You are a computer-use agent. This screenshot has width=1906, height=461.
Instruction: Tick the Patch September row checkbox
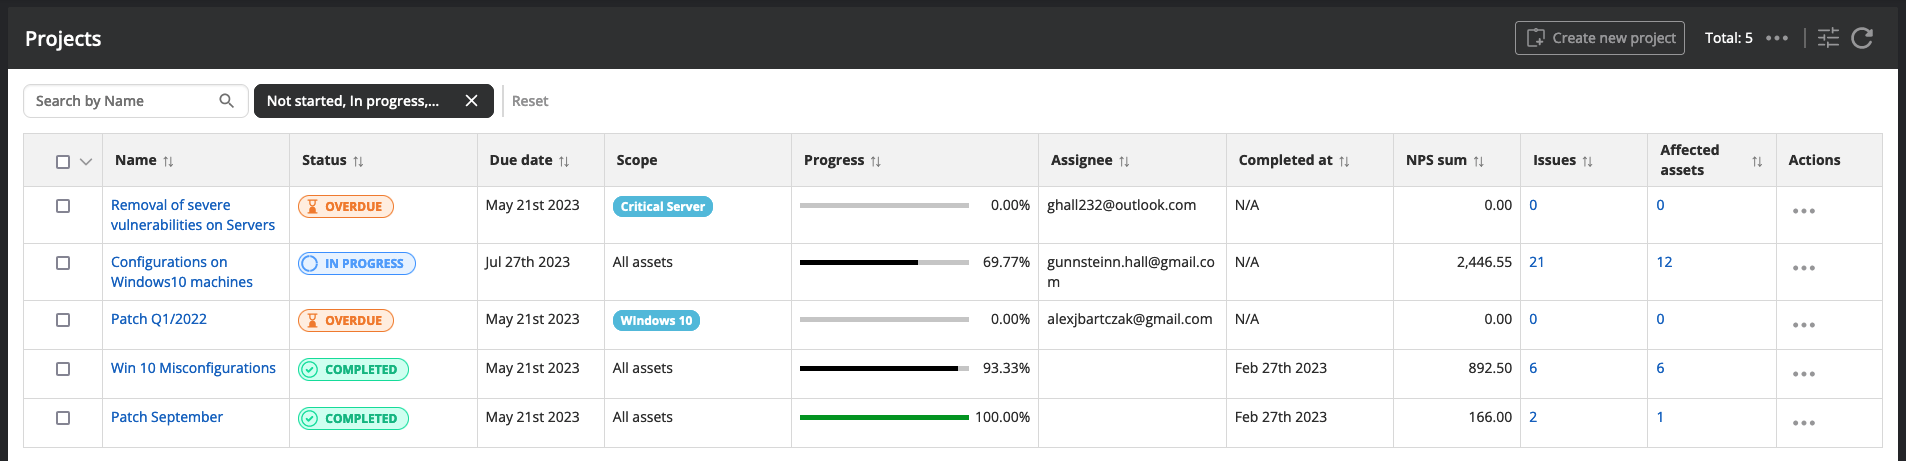click(63, 418)
